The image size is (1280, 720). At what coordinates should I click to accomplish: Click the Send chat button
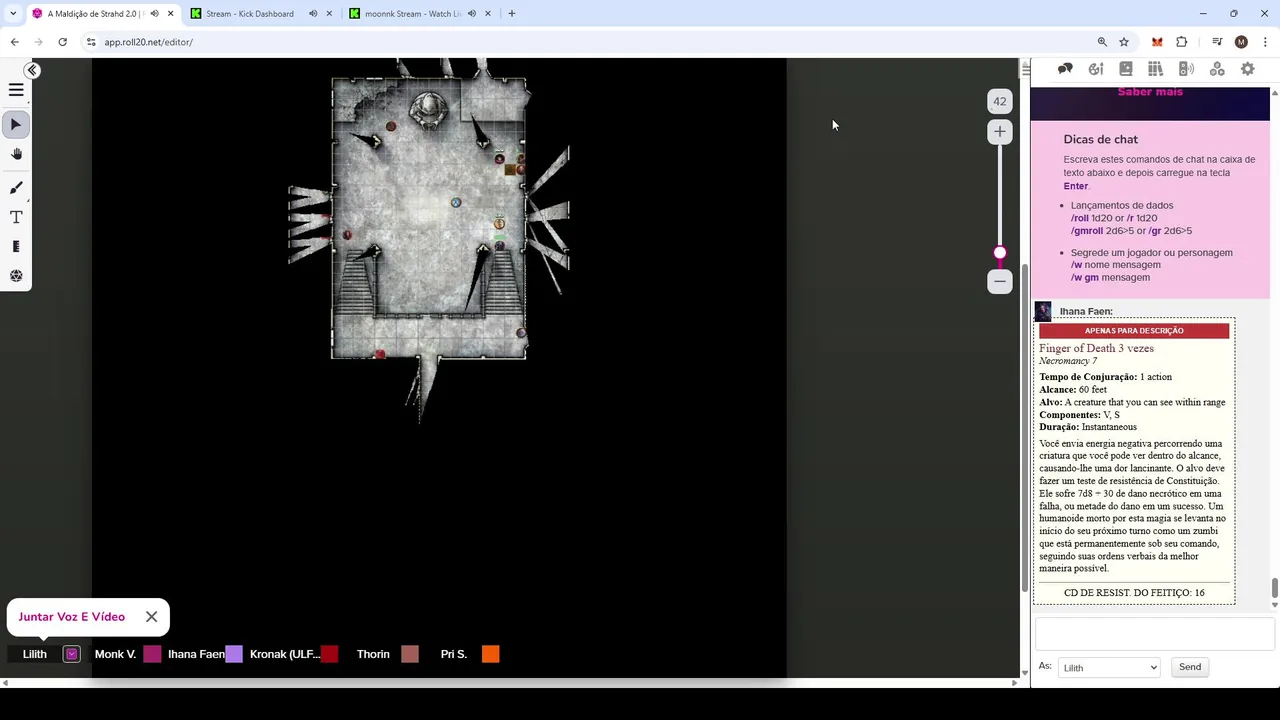1190,667
